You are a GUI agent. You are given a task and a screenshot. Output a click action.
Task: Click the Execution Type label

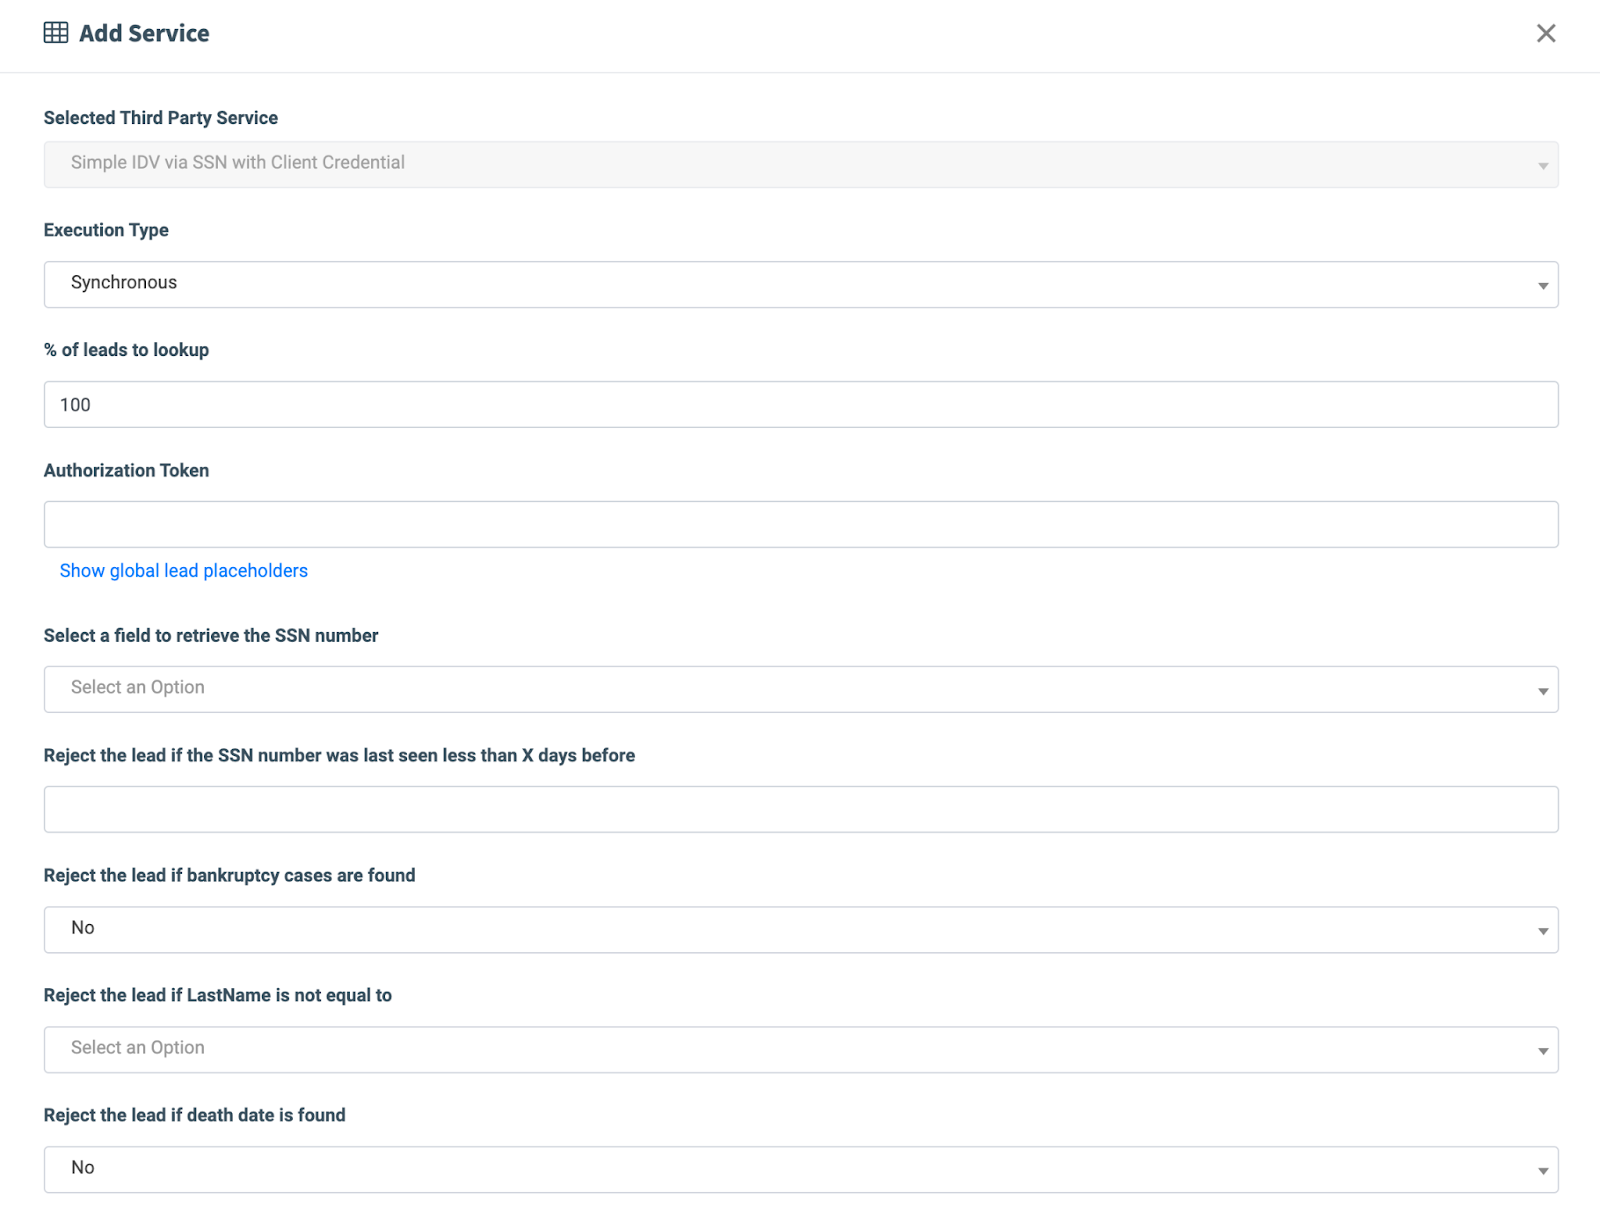tap(106, 230)
